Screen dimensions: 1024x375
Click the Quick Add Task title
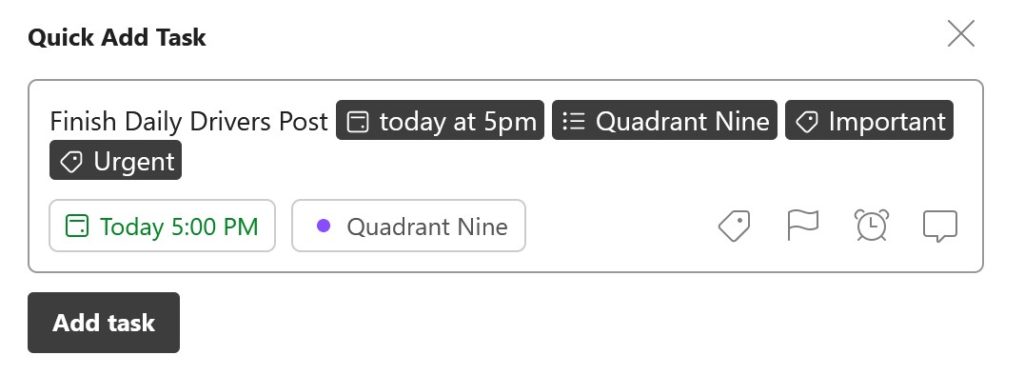pos(117,37)
